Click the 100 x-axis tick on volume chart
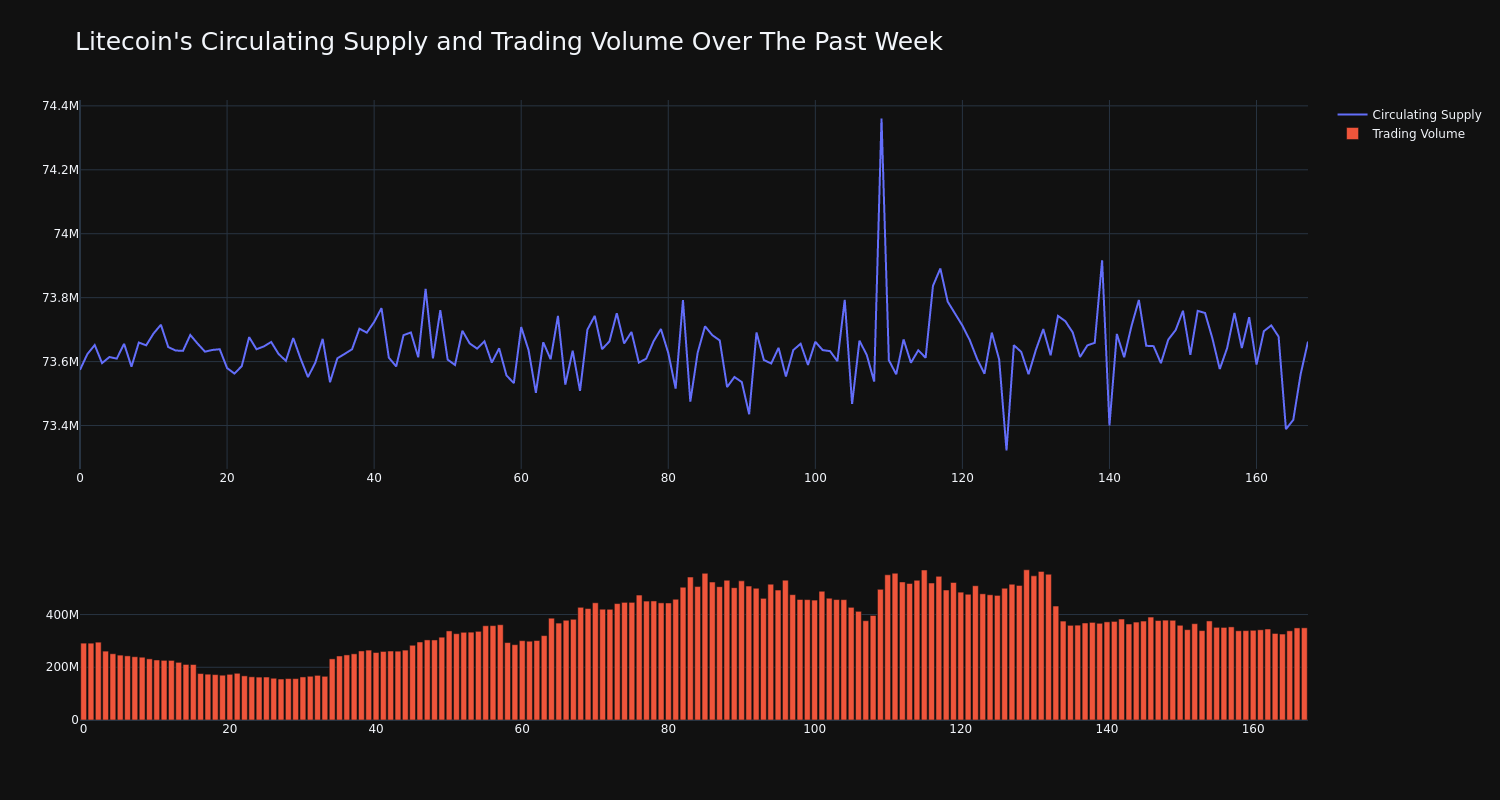 pos(815,729)
